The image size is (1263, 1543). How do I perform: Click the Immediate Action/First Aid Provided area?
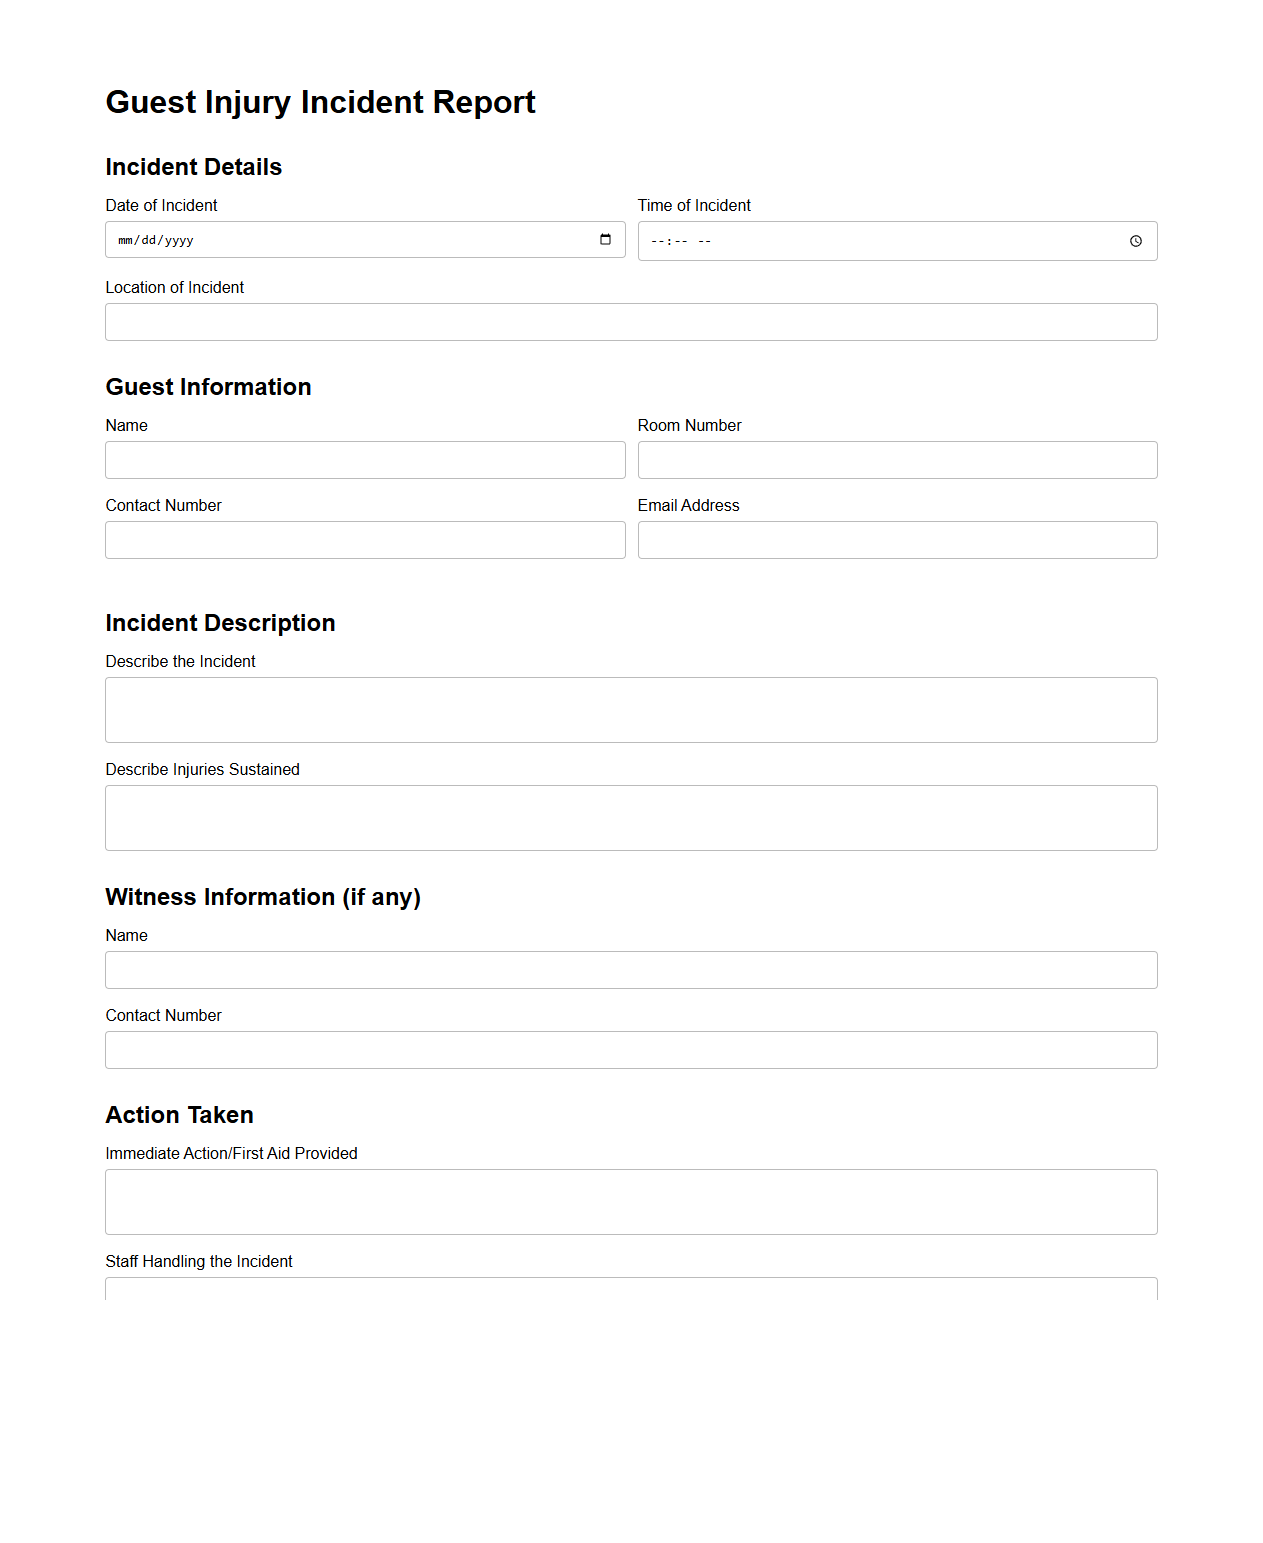click(x=631, y=1201)
